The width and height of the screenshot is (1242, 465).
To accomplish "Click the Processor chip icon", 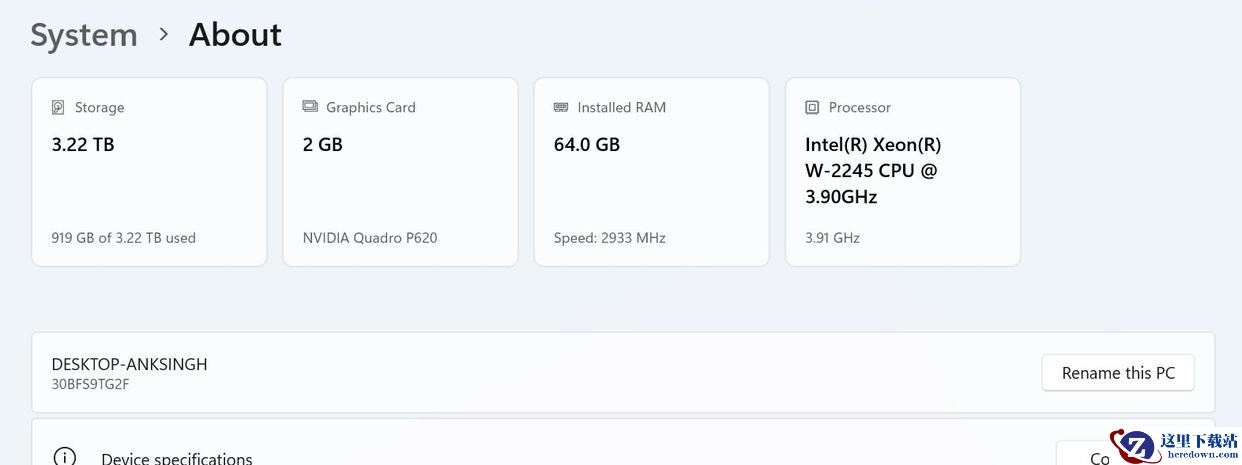I will pyautogui.click(x=812, y=107).
